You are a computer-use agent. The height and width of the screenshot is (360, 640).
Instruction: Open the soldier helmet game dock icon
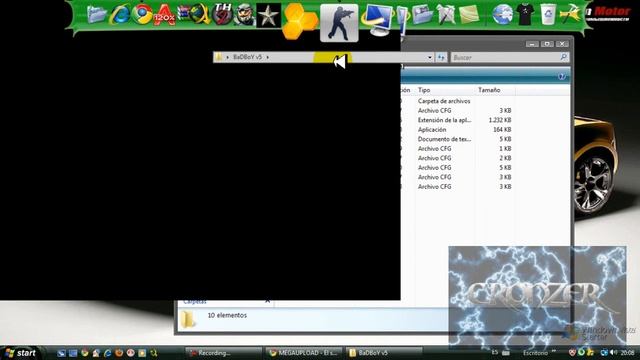click(x=245, y=15)
